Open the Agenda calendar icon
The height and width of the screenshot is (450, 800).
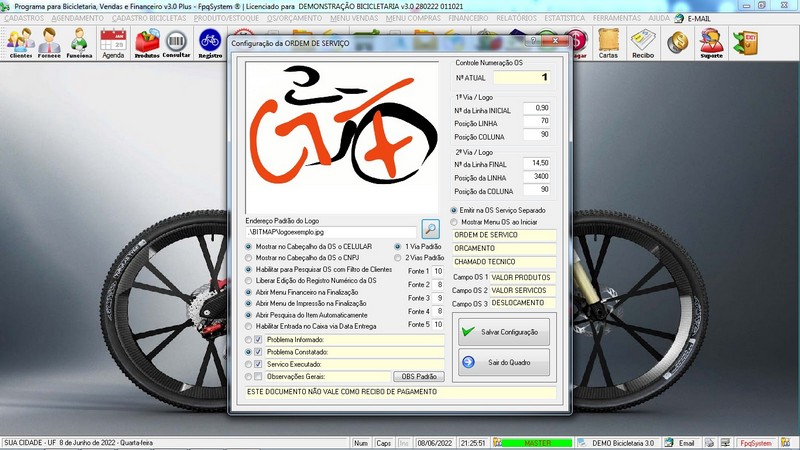(113, 43)
